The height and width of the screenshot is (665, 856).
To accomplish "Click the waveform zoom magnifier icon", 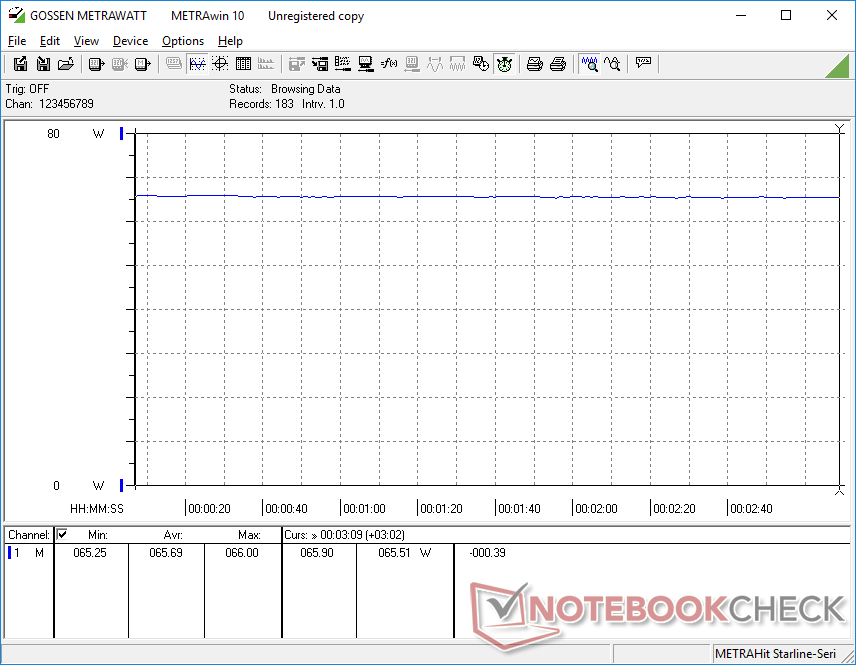I will [589, 64].
